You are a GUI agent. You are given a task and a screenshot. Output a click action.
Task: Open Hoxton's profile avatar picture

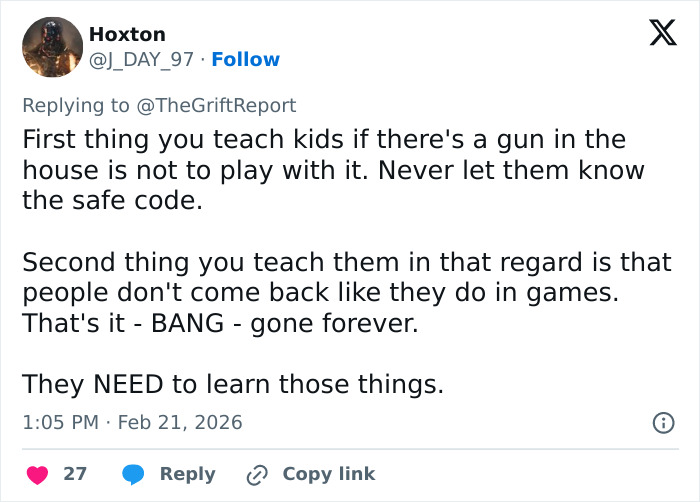[52, 47]
